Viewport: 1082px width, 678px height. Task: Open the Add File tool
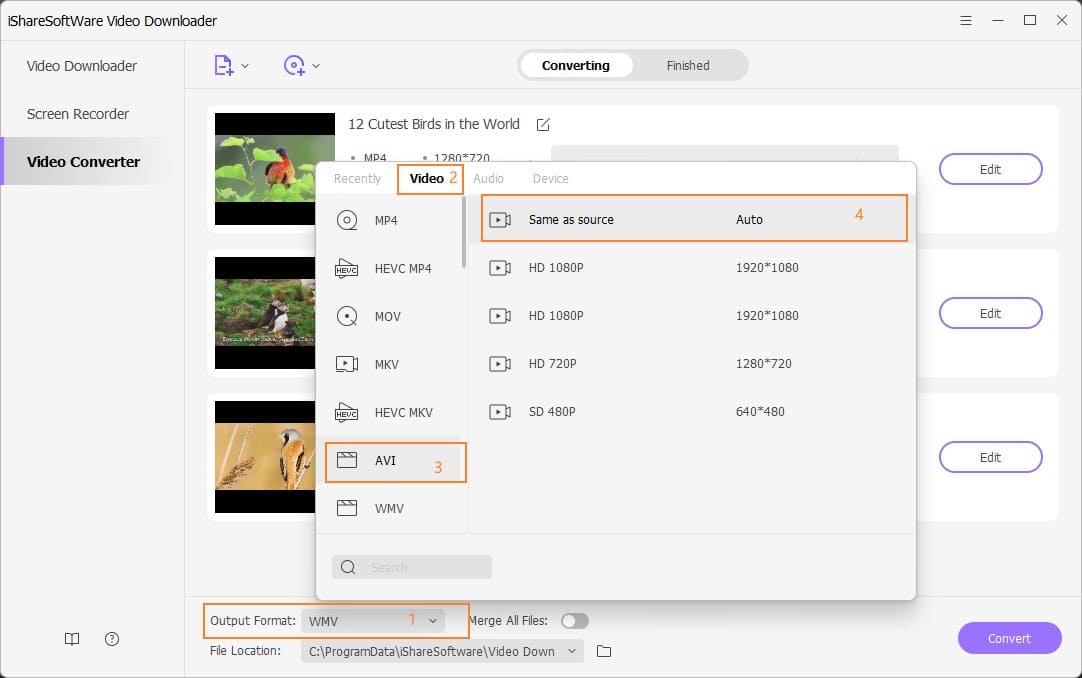tap(224, 64)
